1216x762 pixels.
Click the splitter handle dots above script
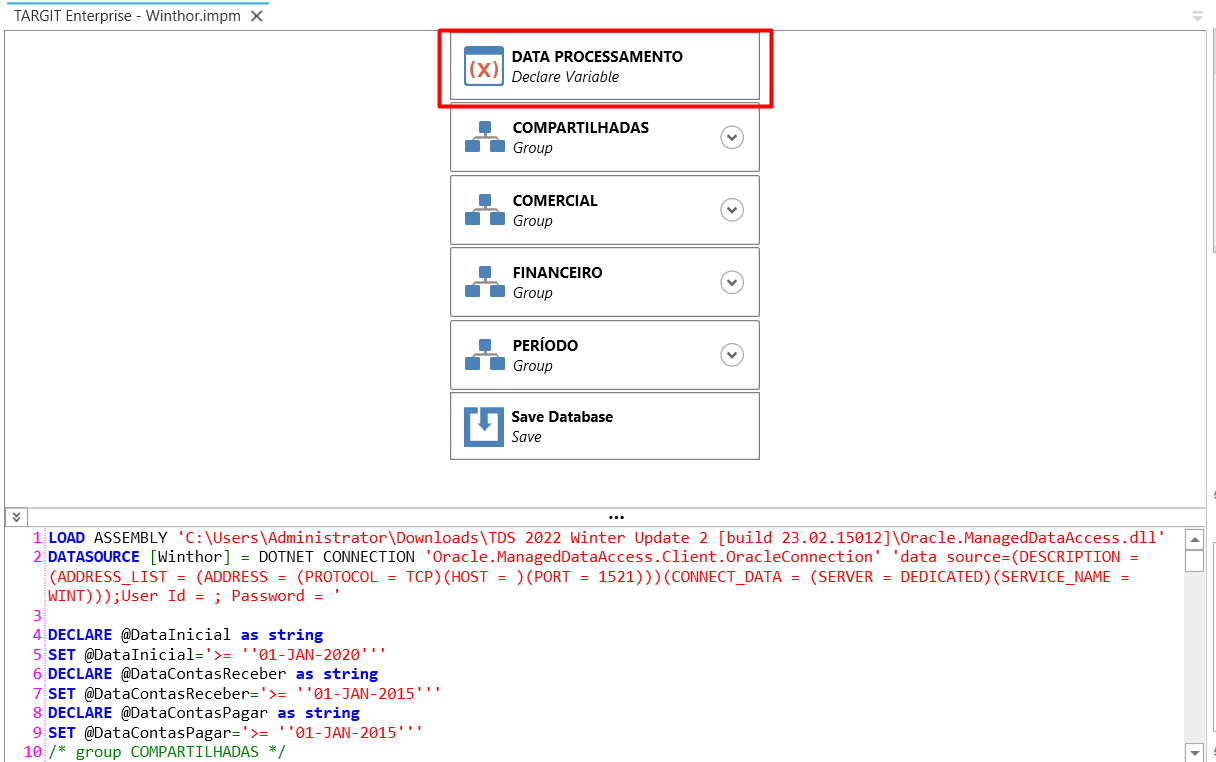point(616,517)
